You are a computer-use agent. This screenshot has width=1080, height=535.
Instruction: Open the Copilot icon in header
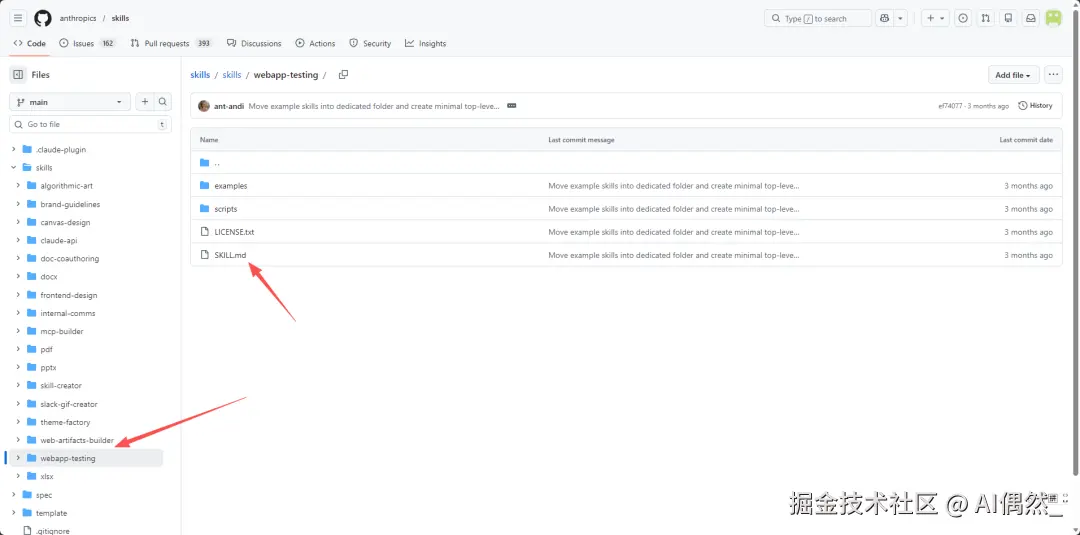tap(884, 19)
